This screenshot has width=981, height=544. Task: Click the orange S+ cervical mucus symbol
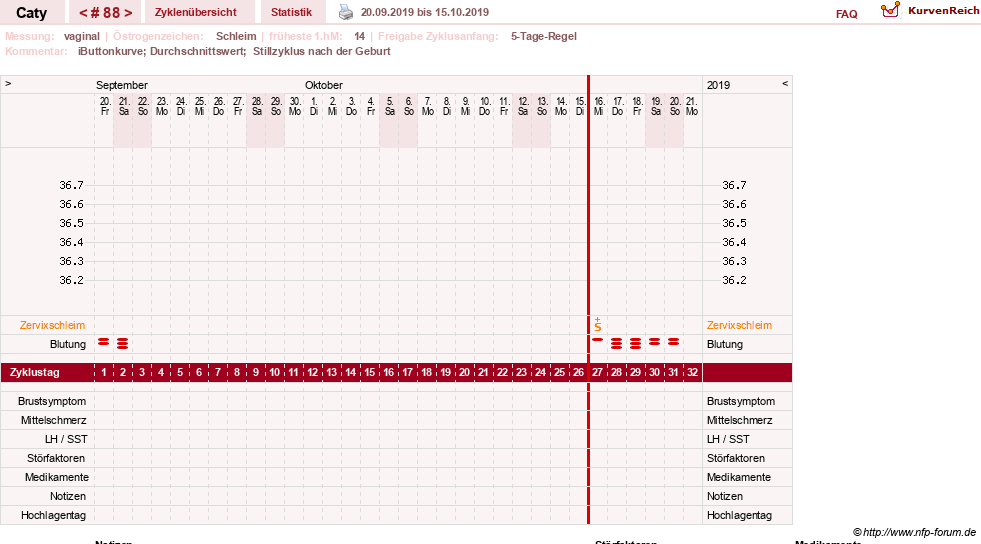click(x=597, y=325)
